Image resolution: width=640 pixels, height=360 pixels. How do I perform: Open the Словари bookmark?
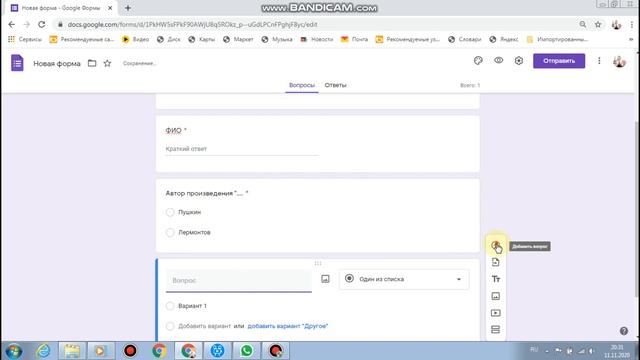pyautogui.click(x=464, y=39)
